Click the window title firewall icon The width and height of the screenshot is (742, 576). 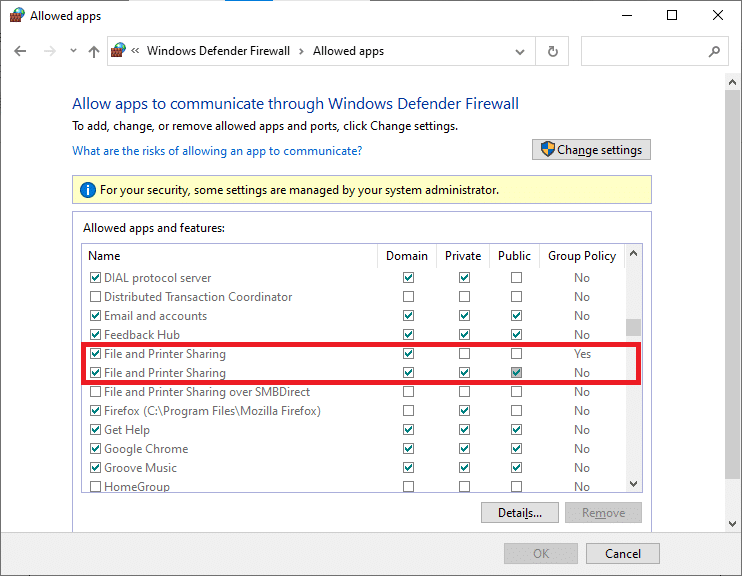click(x=15, y=15)
